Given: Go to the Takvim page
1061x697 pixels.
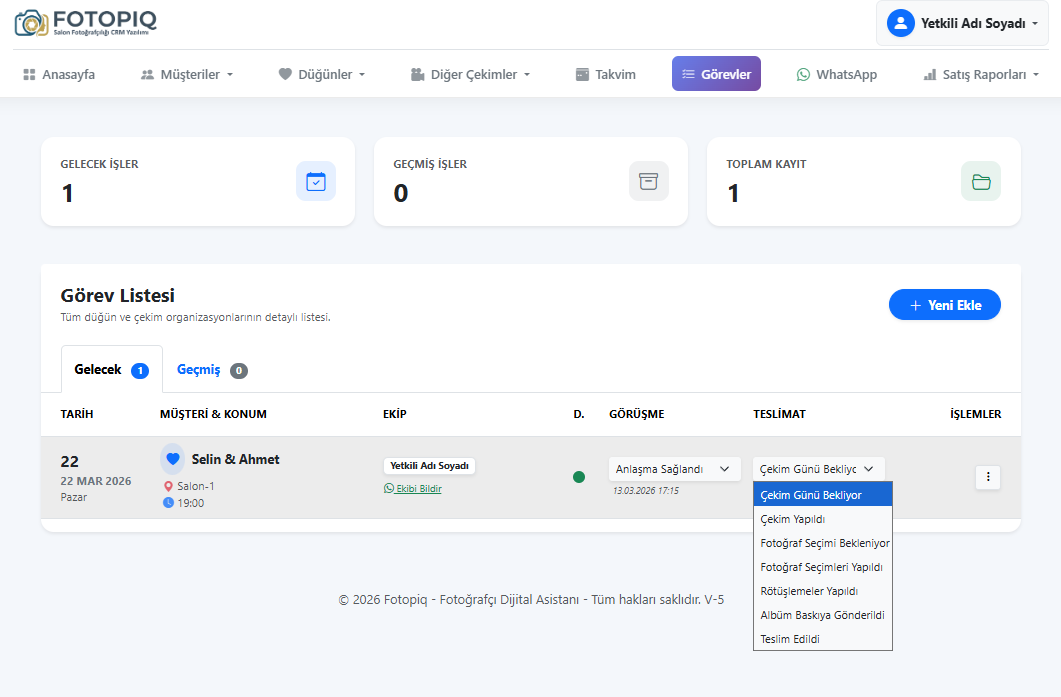Looking at the screenshot, I should [x=606, y=74].
